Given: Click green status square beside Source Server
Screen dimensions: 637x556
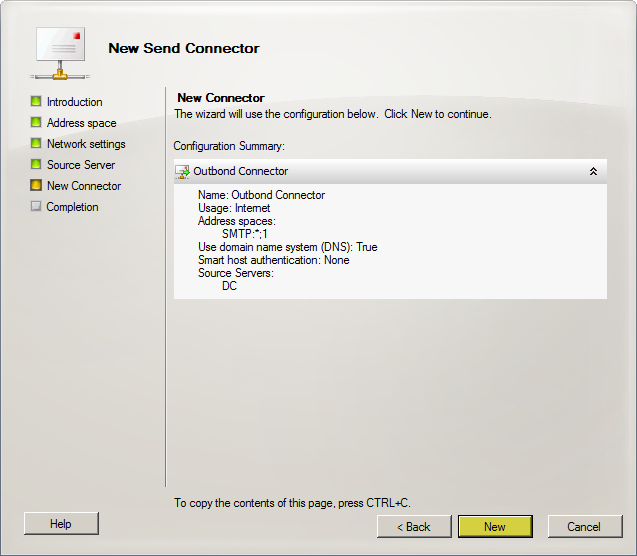Looking at the screenshot, I should 36,164.
